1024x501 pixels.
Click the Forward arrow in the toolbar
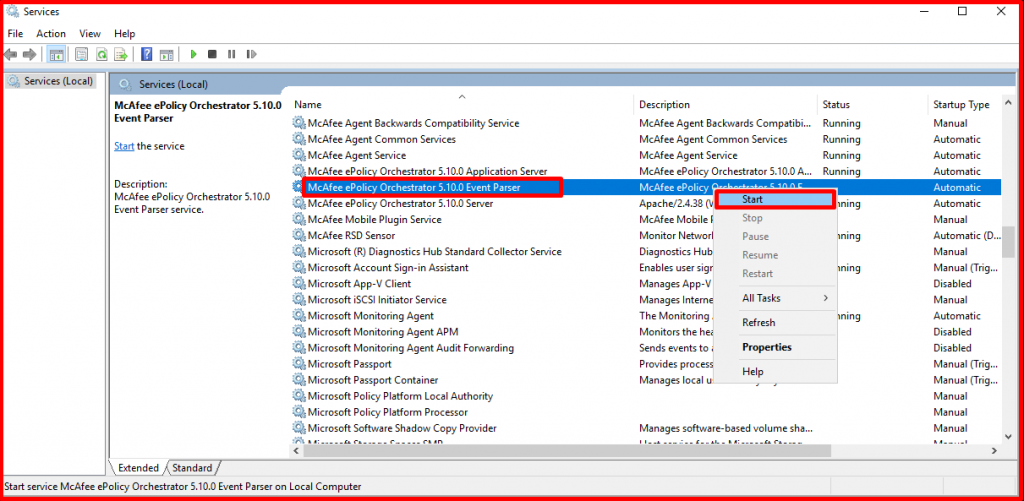29,54
